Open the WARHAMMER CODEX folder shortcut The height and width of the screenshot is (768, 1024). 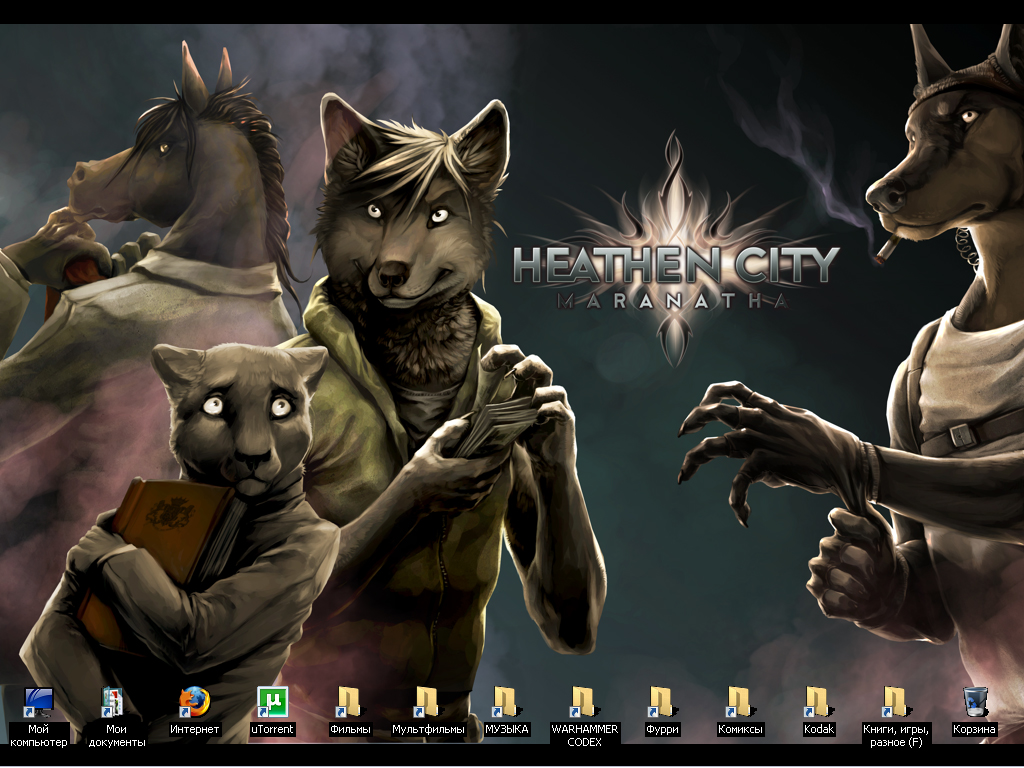[x=584, y=703]
